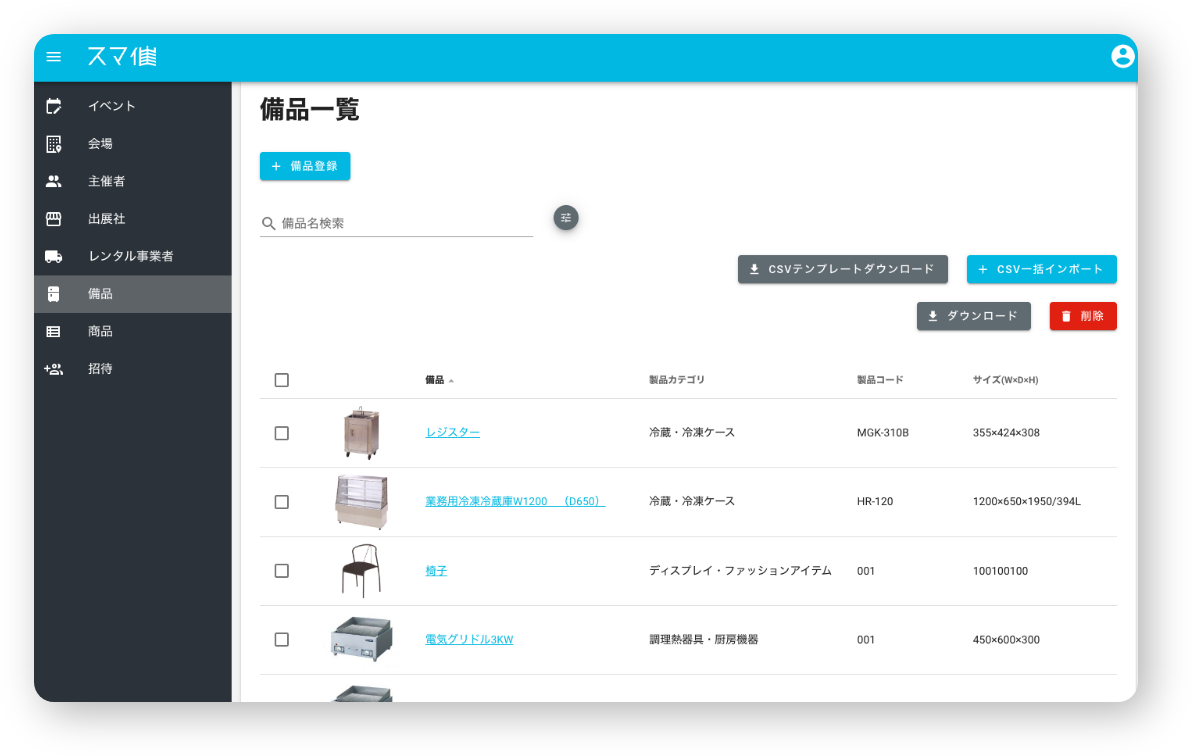Click the trash icon on the 削除 button
Image resolution: width=1192 pixels, height=756 pixels.
tap(1064, 315)
